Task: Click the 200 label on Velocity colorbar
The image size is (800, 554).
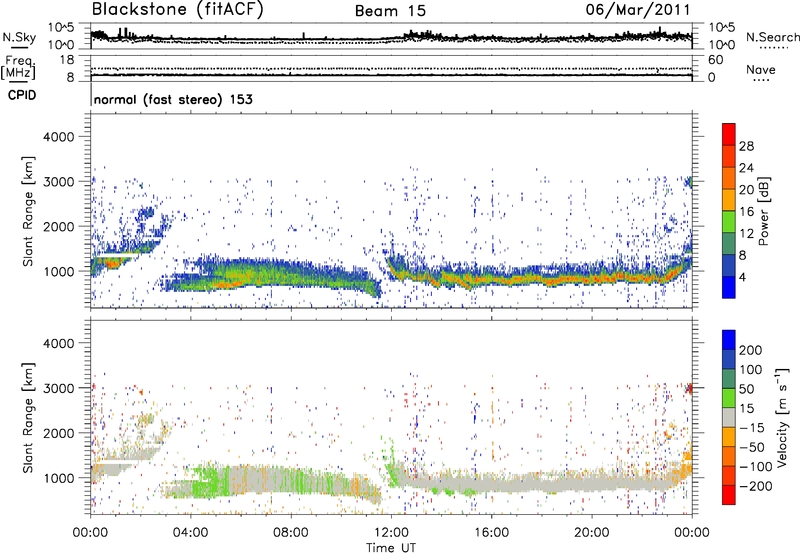Action: [751, 350]
